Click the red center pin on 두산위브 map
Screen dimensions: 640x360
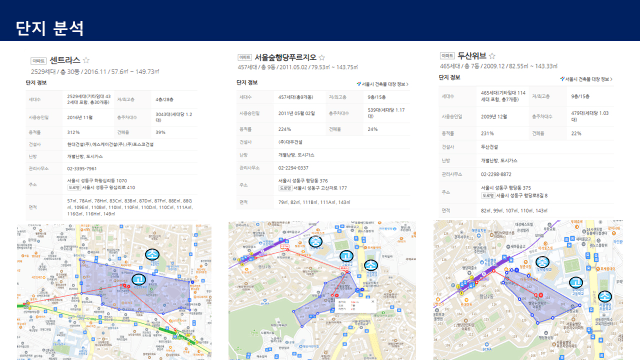coord(539,295)
